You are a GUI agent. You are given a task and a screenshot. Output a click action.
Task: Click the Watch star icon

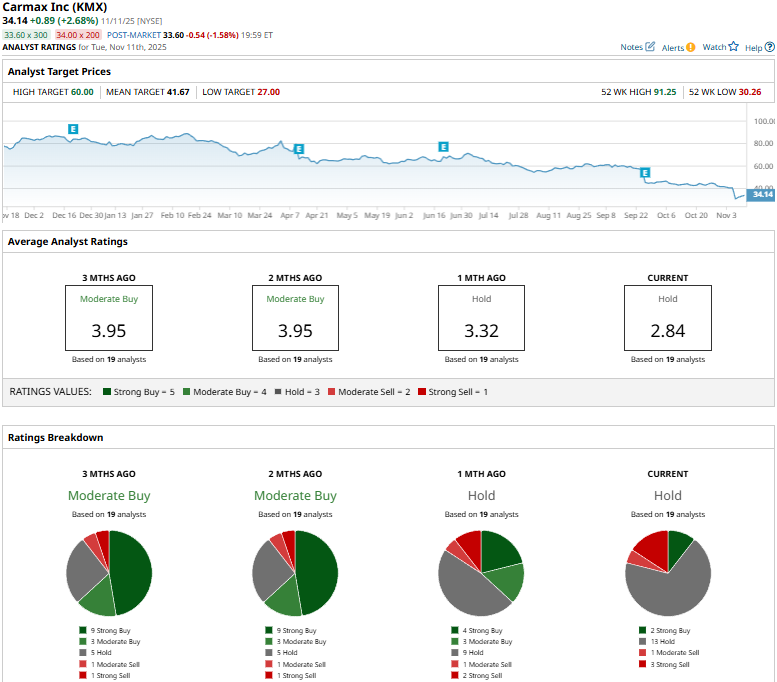(733, 47)
